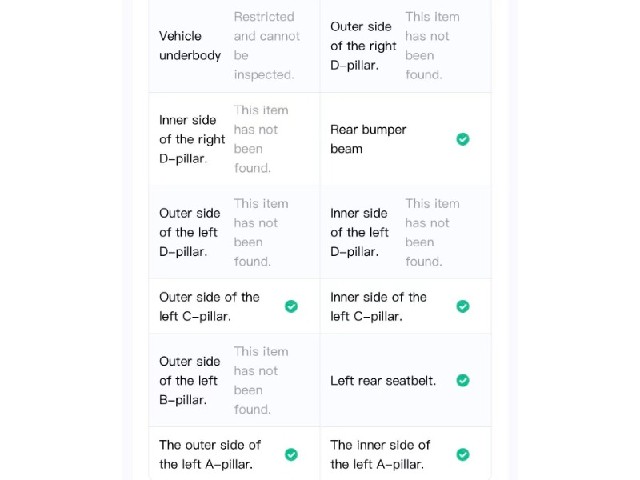640x480 pixels.
Task: Select Outer side of the left B-pillar label
Action: (x=190, y=380)
